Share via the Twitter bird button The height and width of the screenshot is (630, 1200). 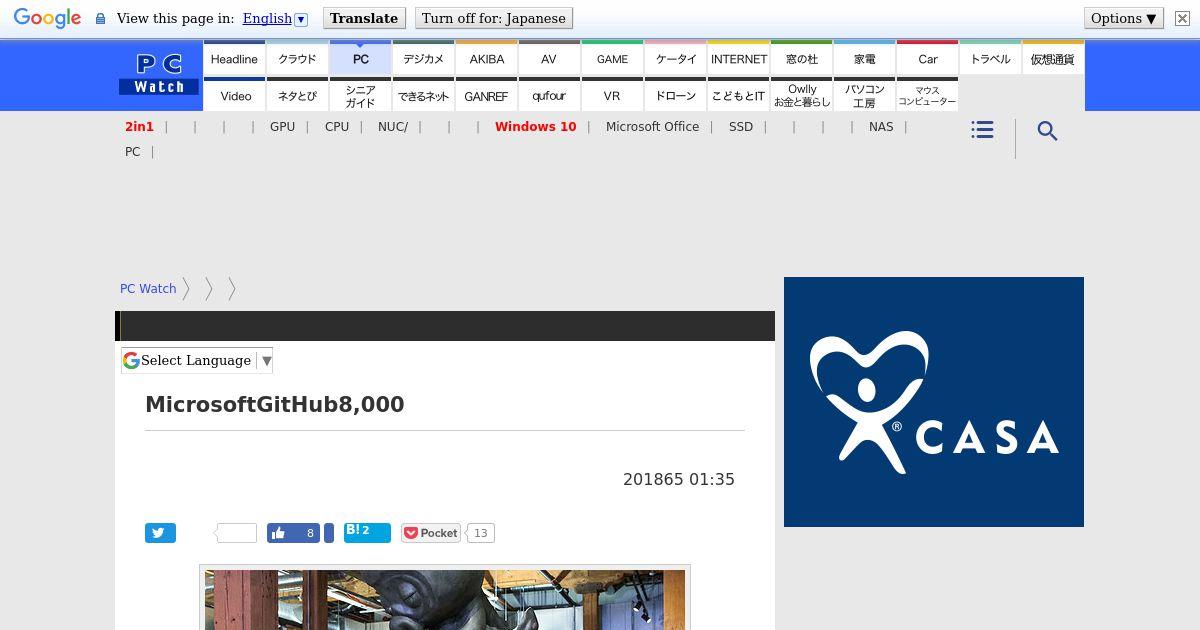coord(160,533)
